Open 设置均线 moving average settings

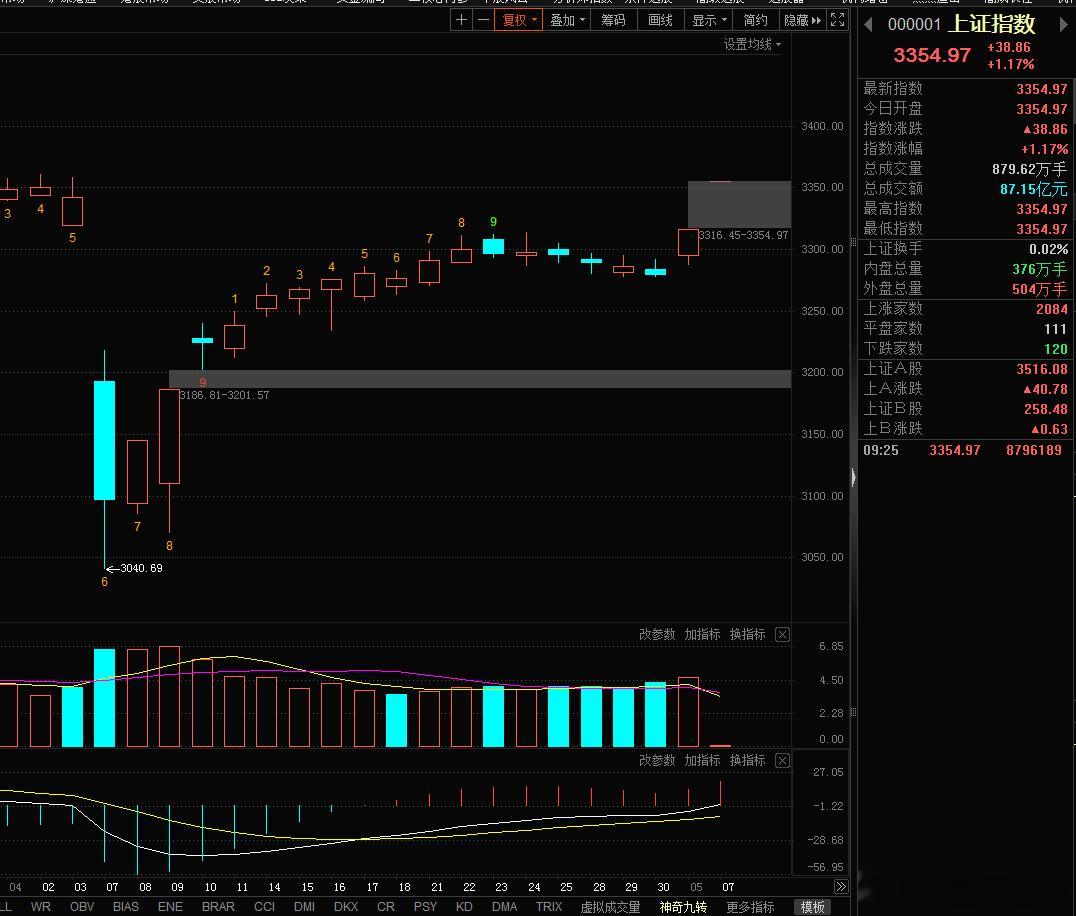click(752, 45)
